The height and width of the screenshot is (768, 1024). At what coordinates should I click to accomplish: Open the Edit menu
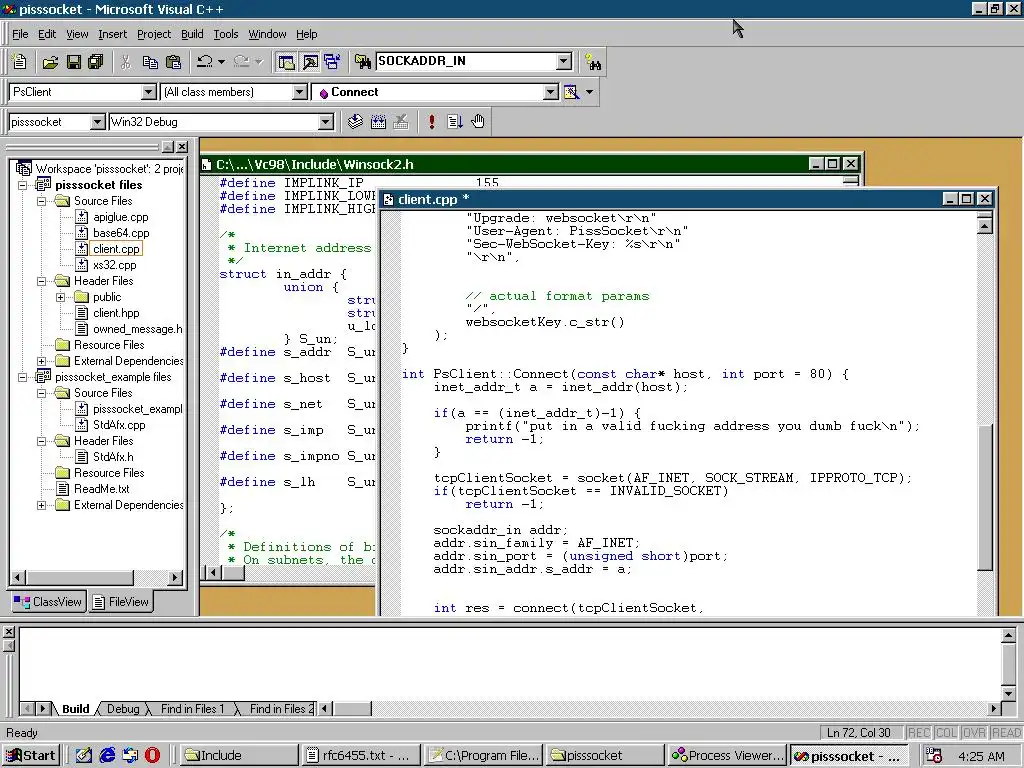47,34
